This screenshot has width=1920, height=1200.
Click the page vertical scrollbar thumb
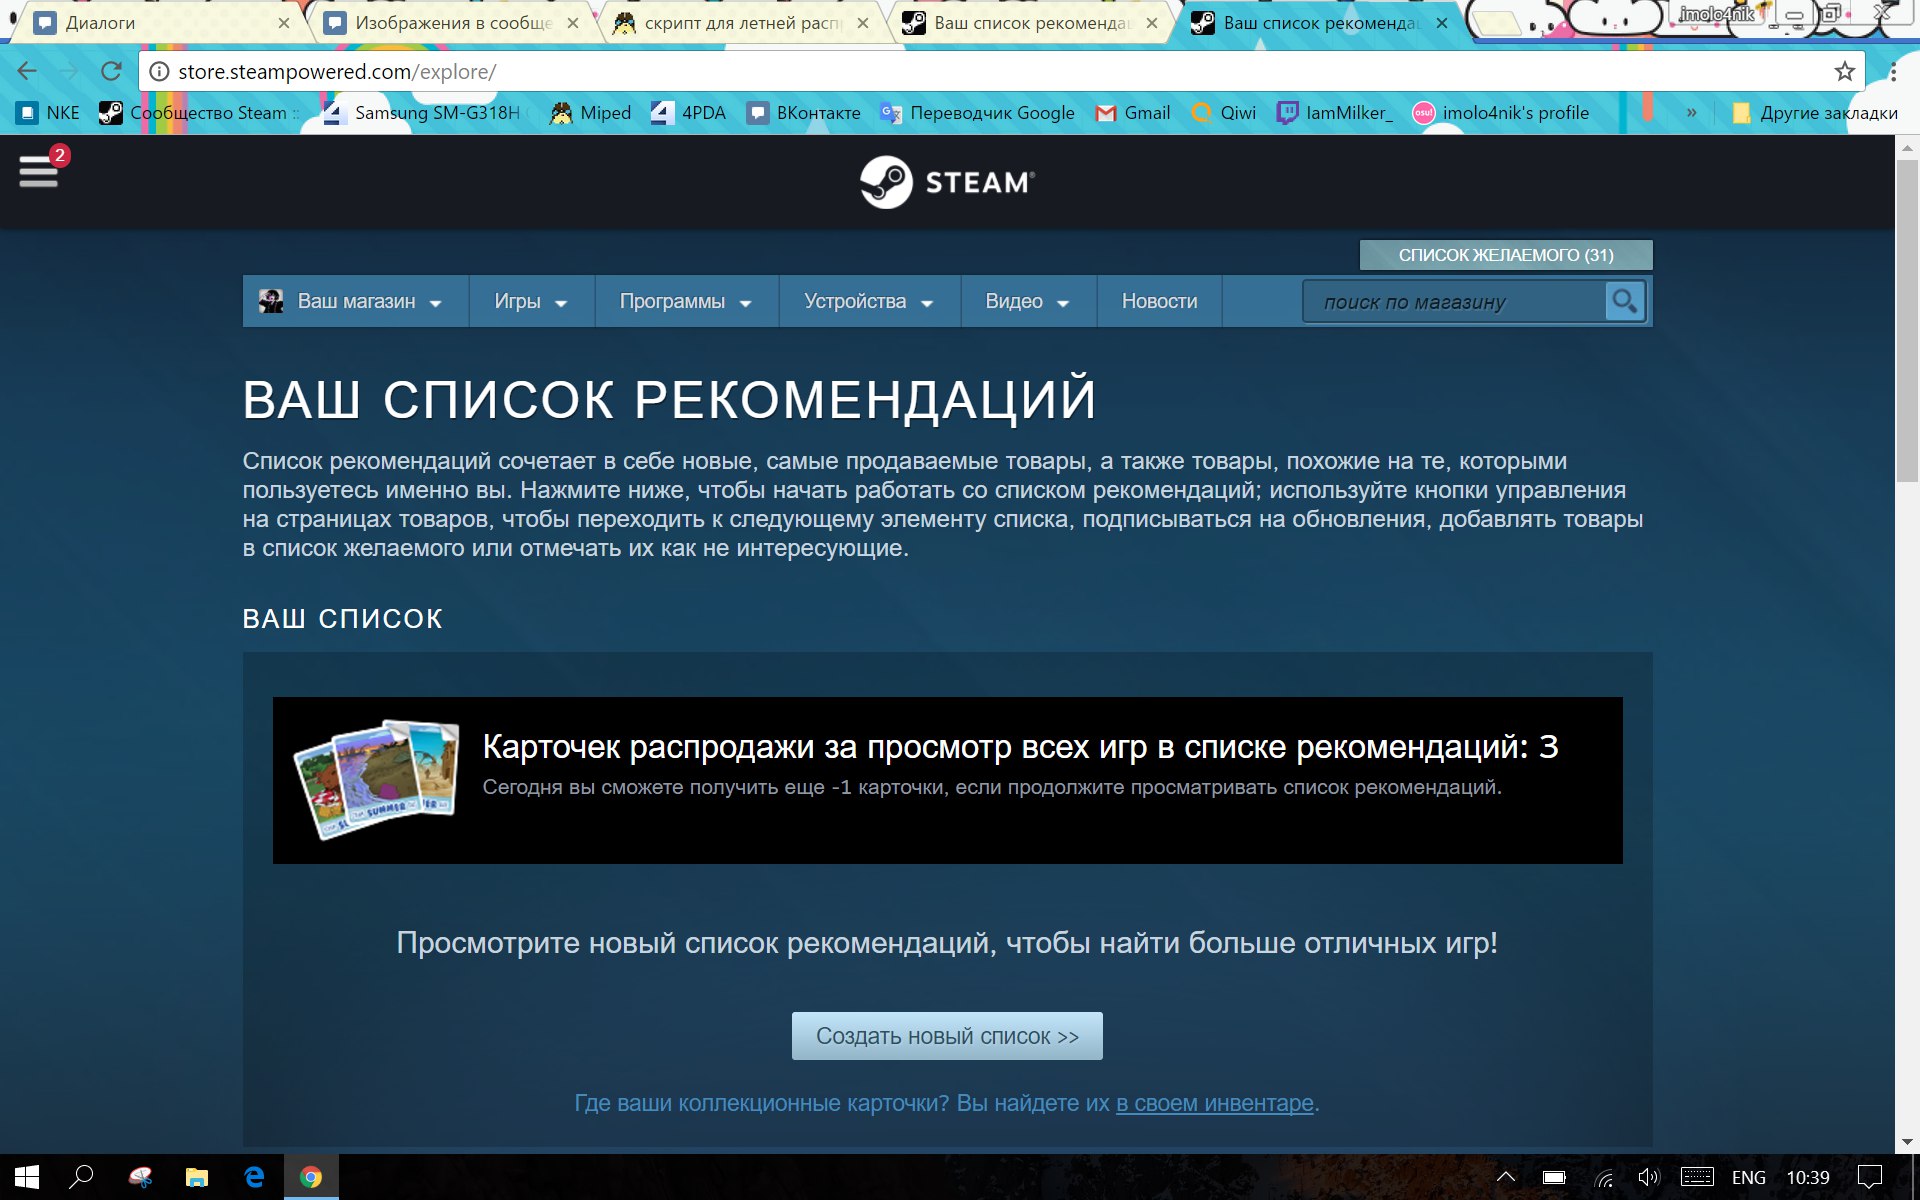[1907, 320]
